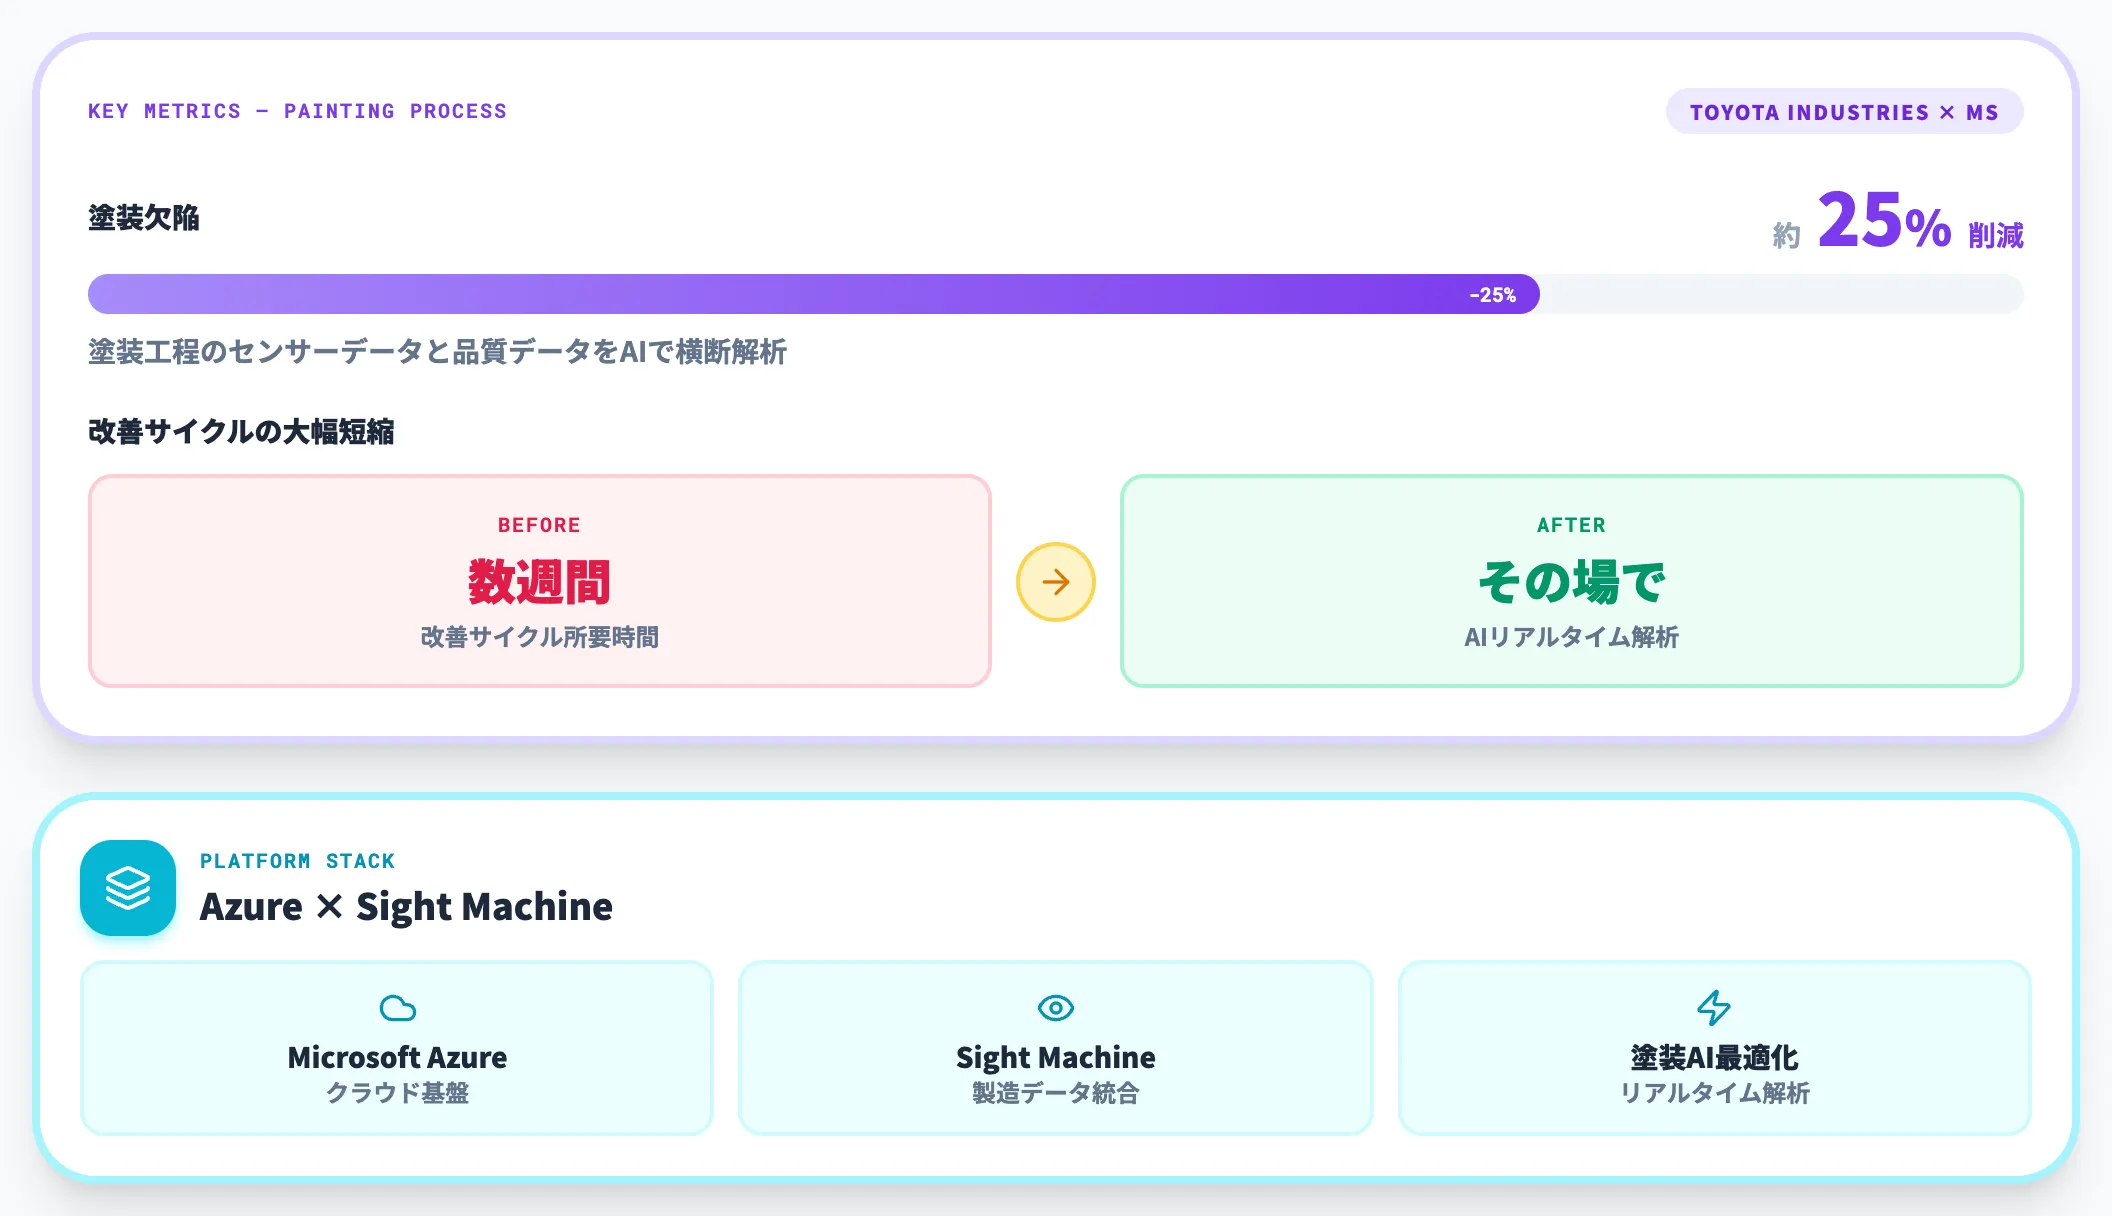Click the cloud icon above Microsoft Azure
Viewport: 2112px width, 1216px height.
click(x=398, y=1008)
